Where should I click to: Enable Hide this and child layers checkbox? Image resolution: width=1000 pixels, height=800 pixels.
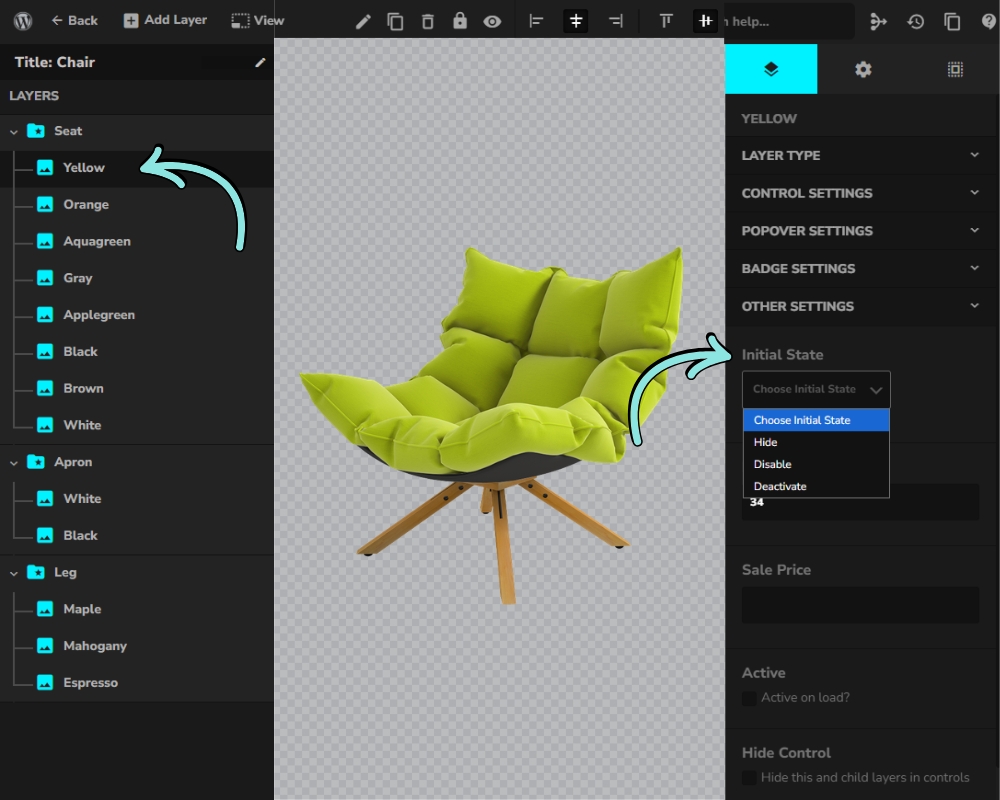click(749, 778)
